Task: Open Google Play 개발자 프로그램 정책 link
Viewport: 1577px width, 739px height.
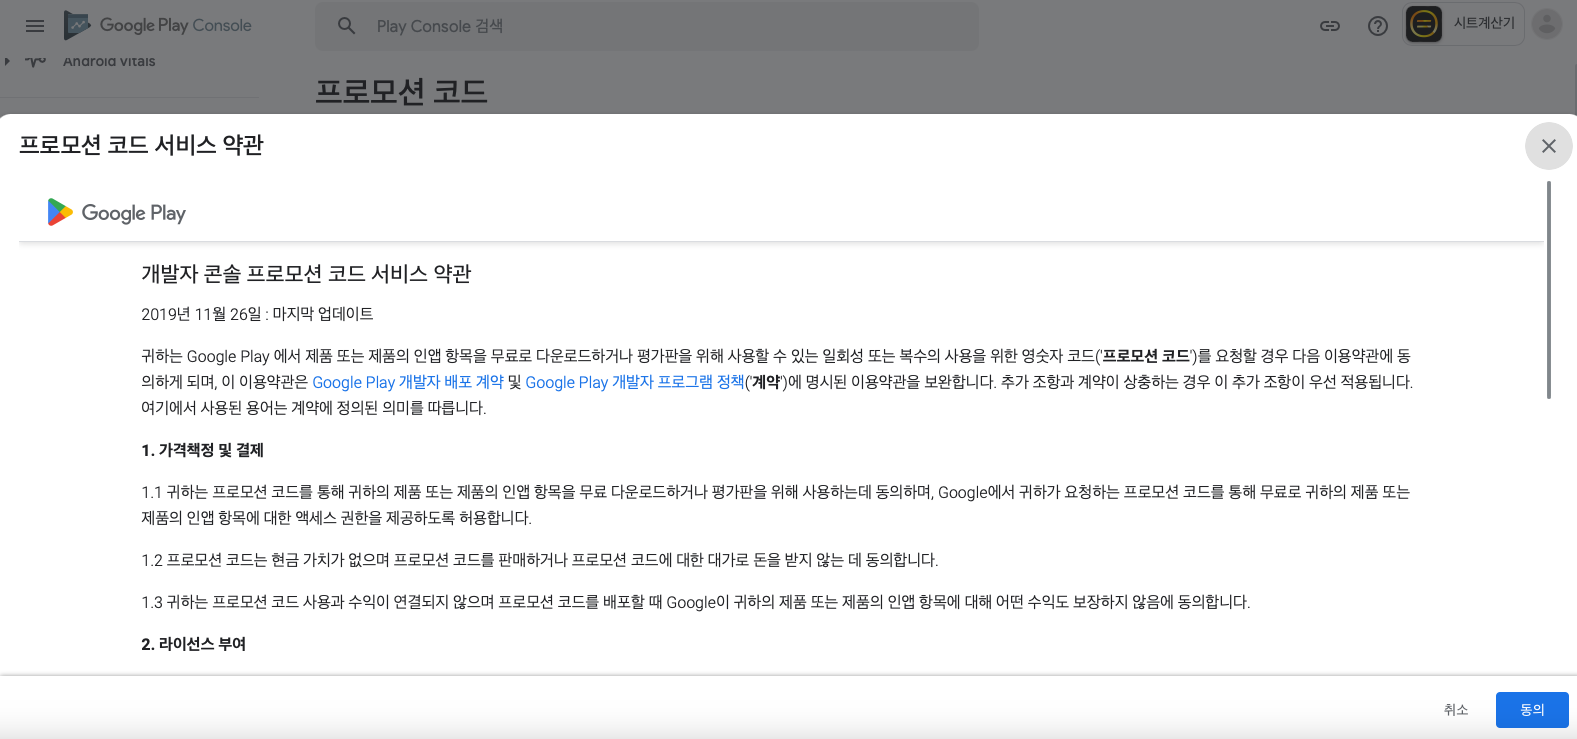Action: click(635, 382)
